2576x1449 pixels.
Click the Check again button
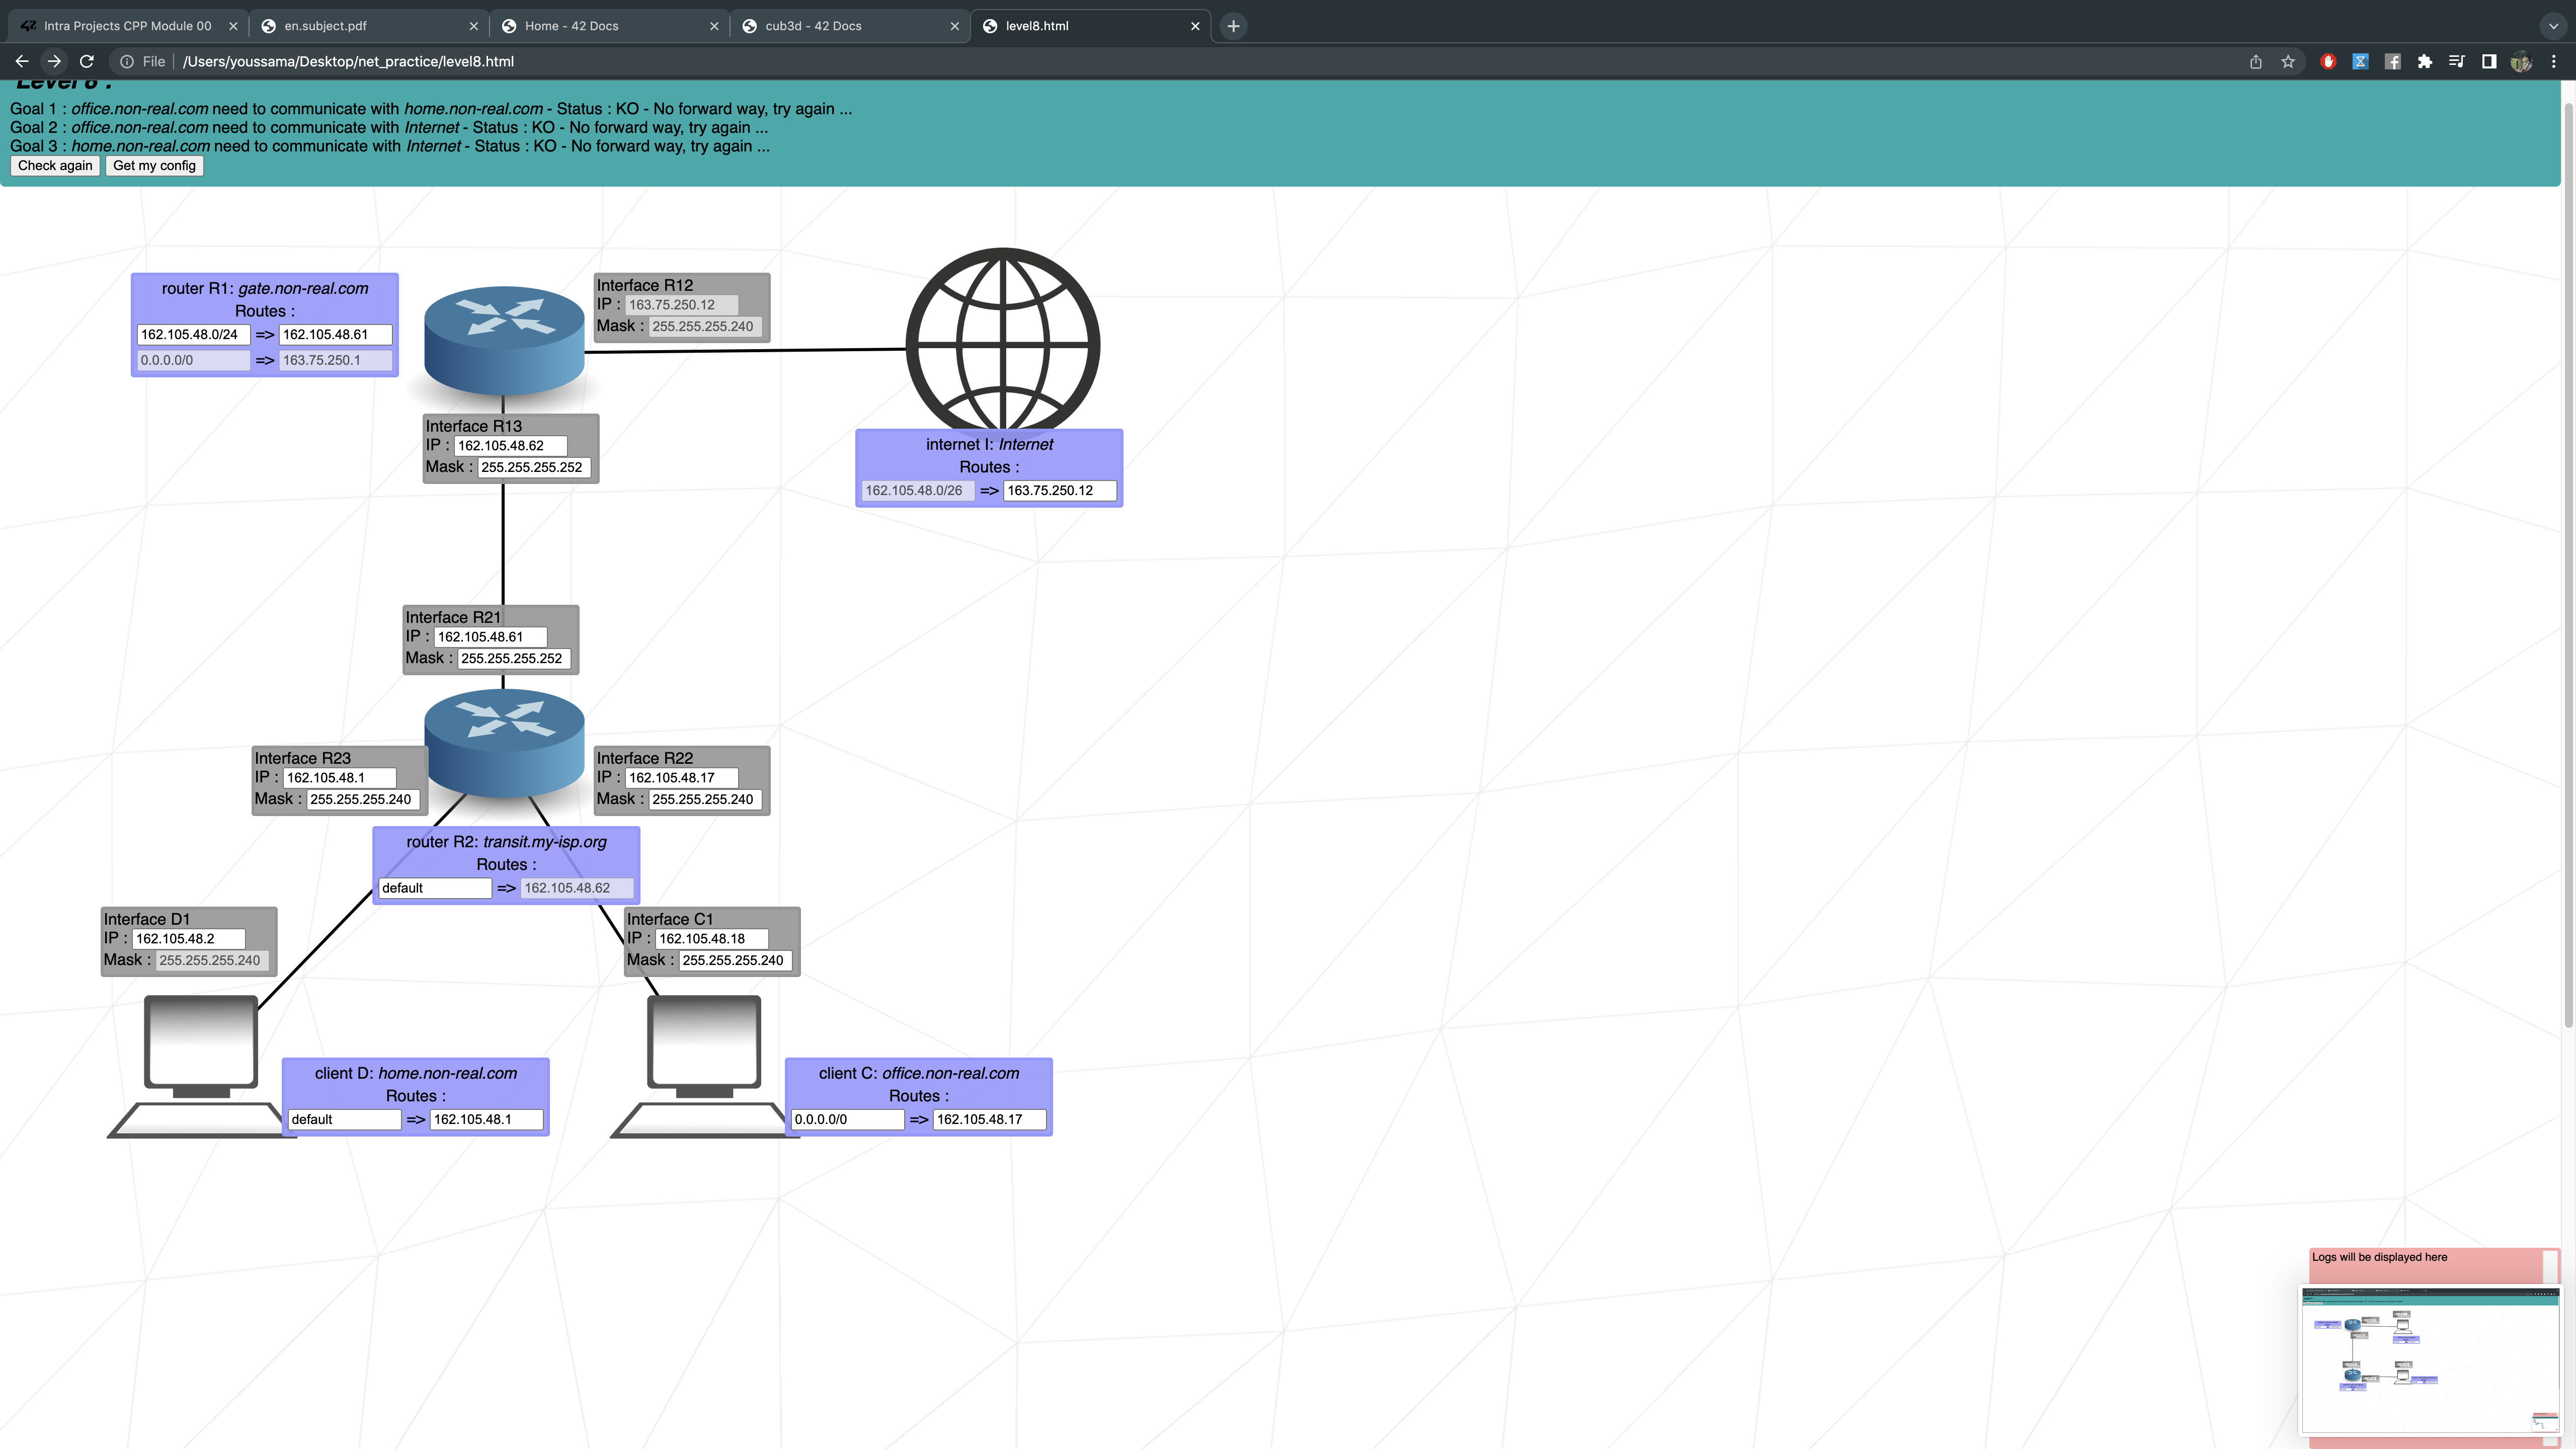55,166
